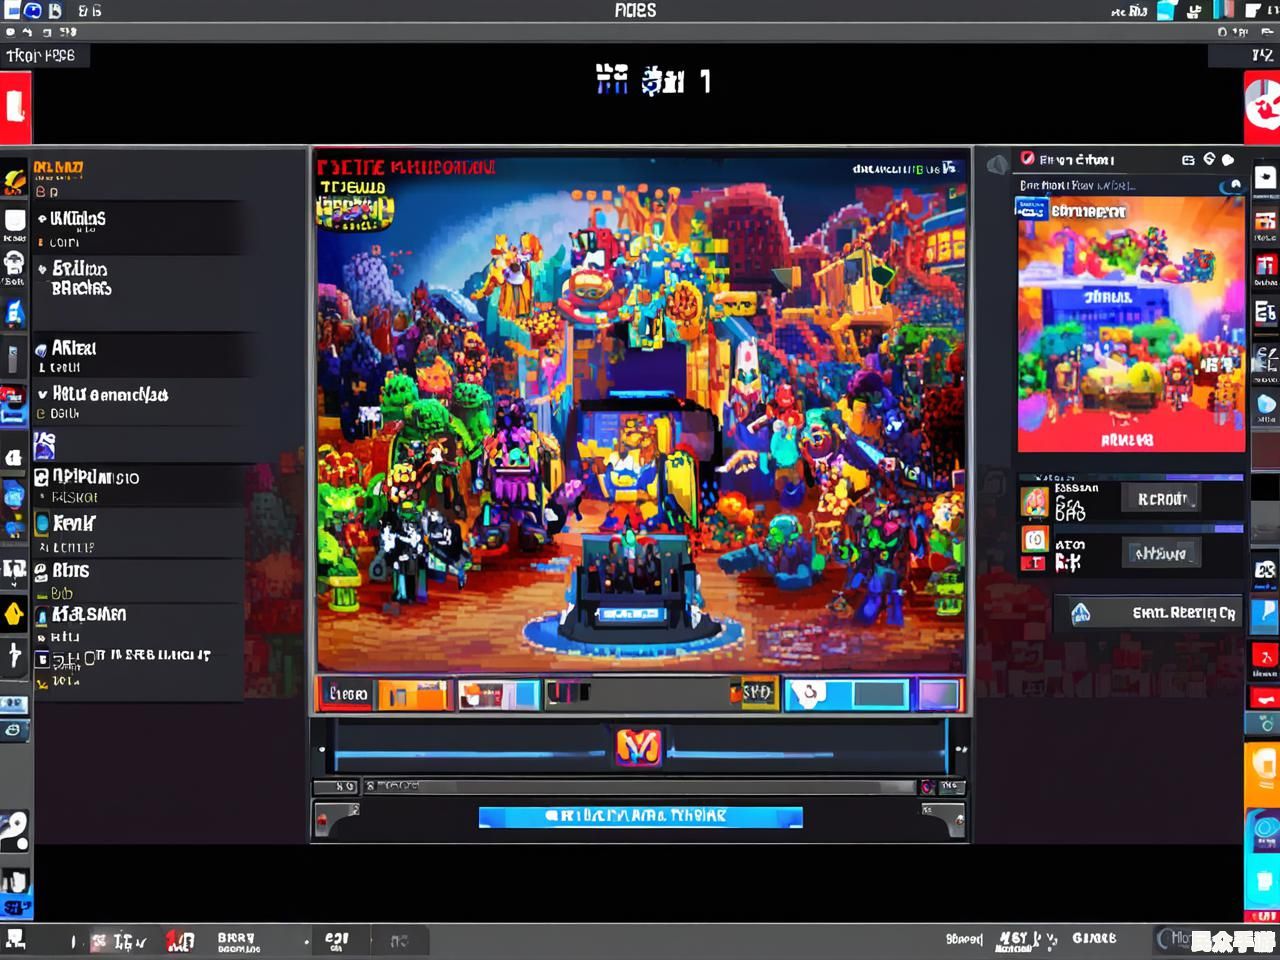Click the orange M logo below game view

coord(638,747)
